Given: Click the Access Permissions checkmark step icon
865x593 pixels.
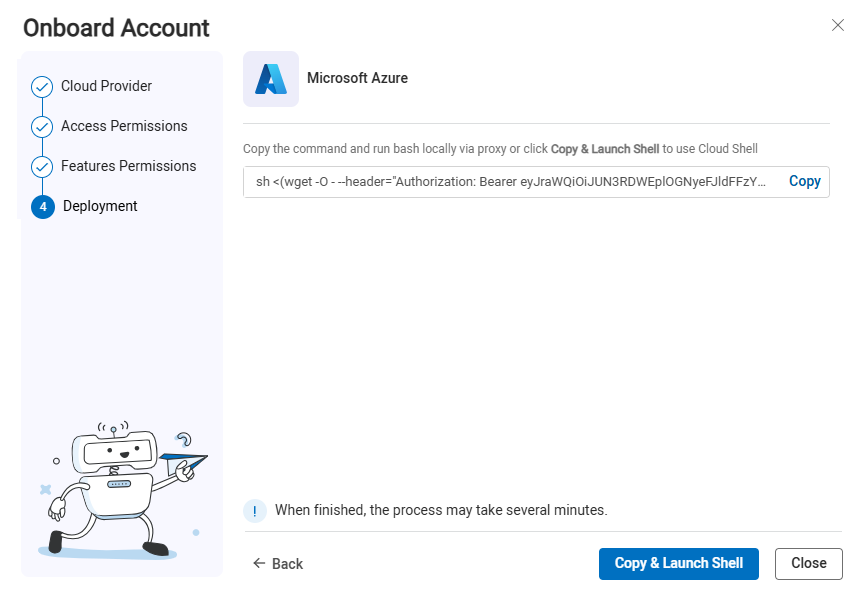Looking at the screenshot, I should (x=42, y=127).
